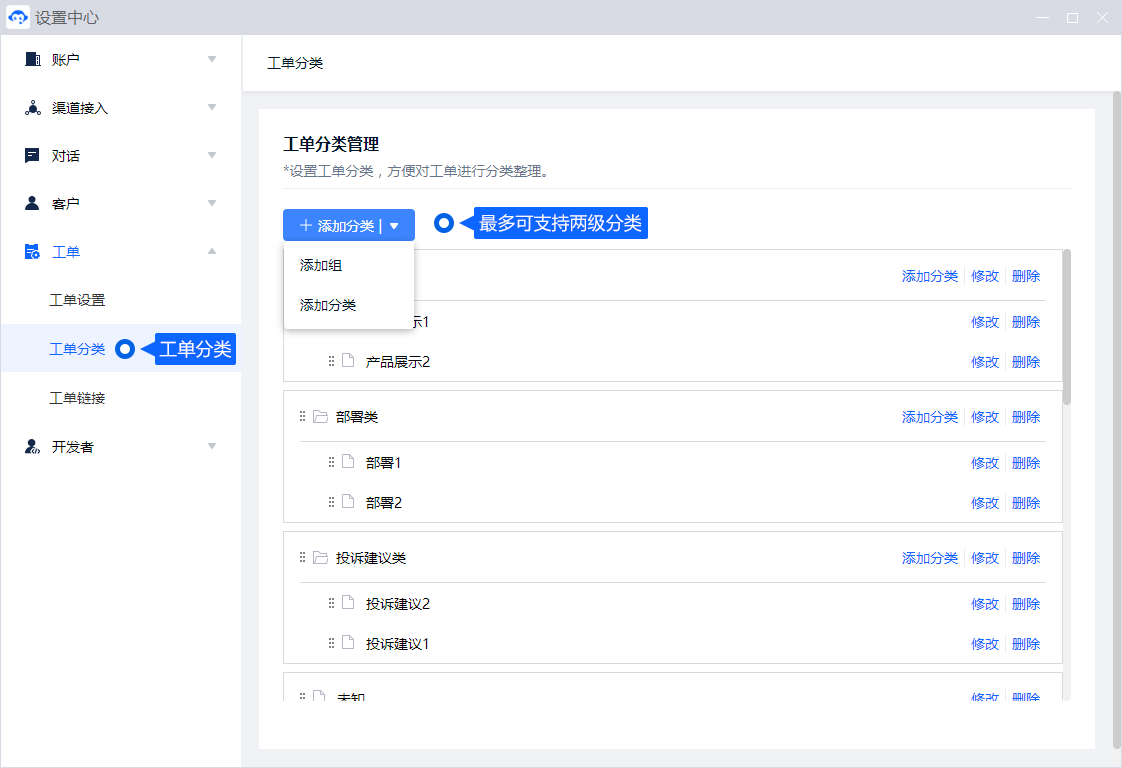1122x768 pixels.
Task: Open 工单设置 in the sidebar
Action: click(77, 300)
